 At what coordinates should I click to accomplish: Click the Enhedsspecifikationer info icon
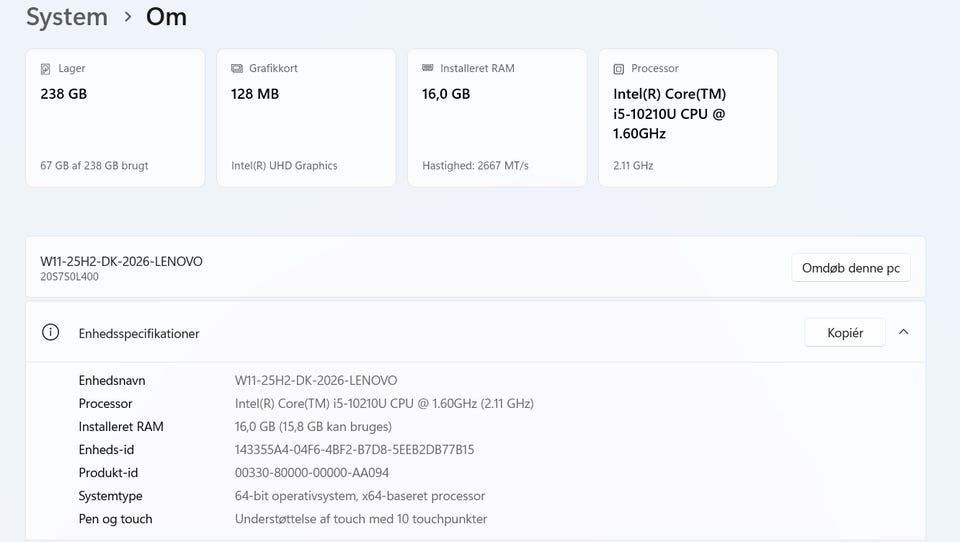tap(50, 333)
